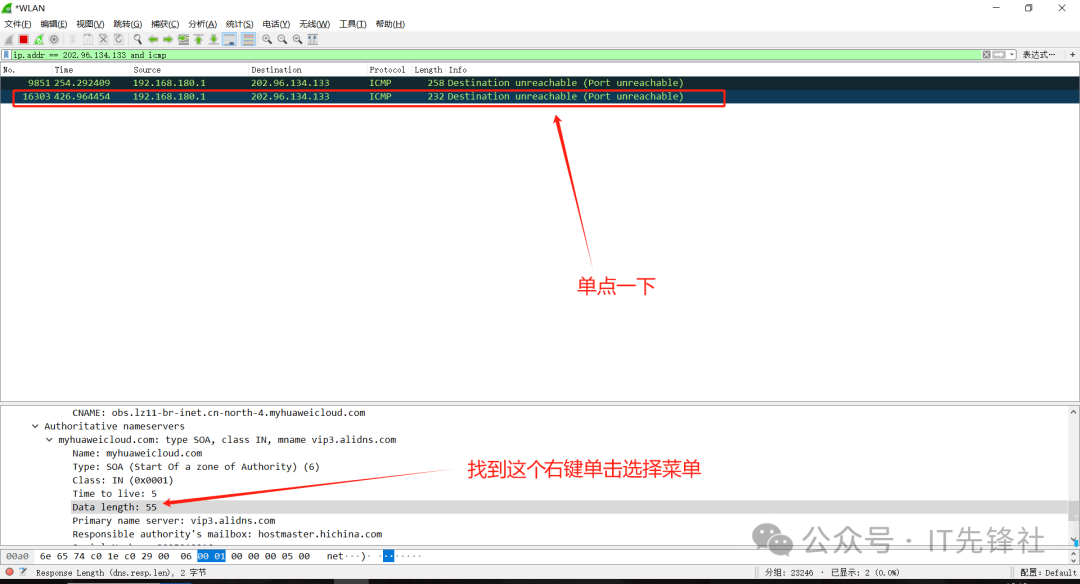The image size is (1080, 584).
Task: Clear the display filter with X button
Action: click(986, 55)
